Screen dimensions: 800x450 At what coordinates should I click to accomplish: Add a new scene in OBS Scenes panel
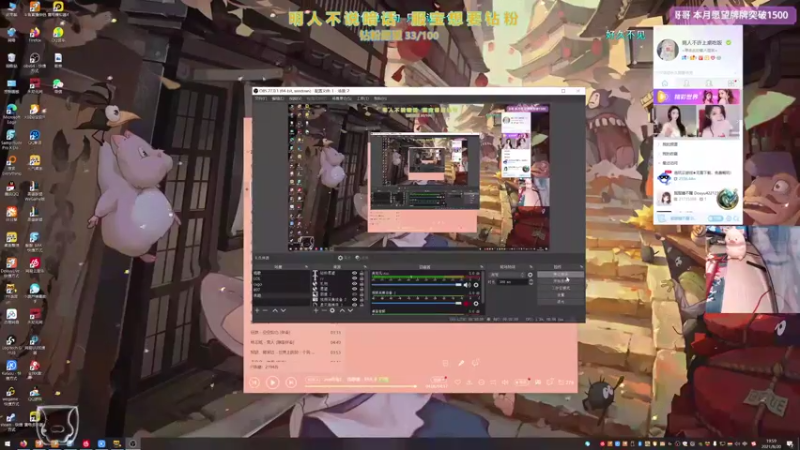click(258, 311)
